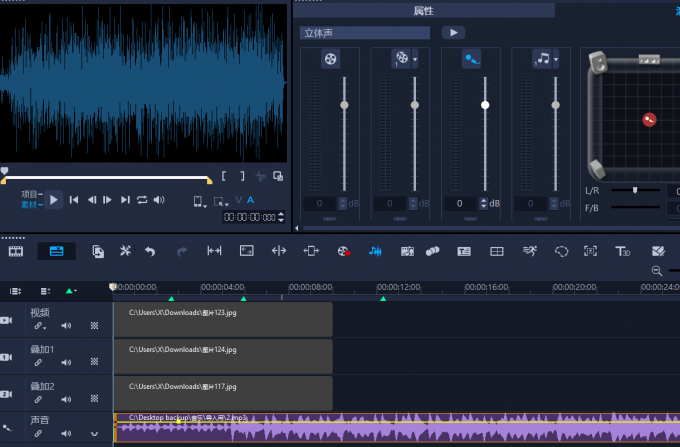680x447 pixels.
Task: Switch to Storyboard view
Action: pos(16,251)
